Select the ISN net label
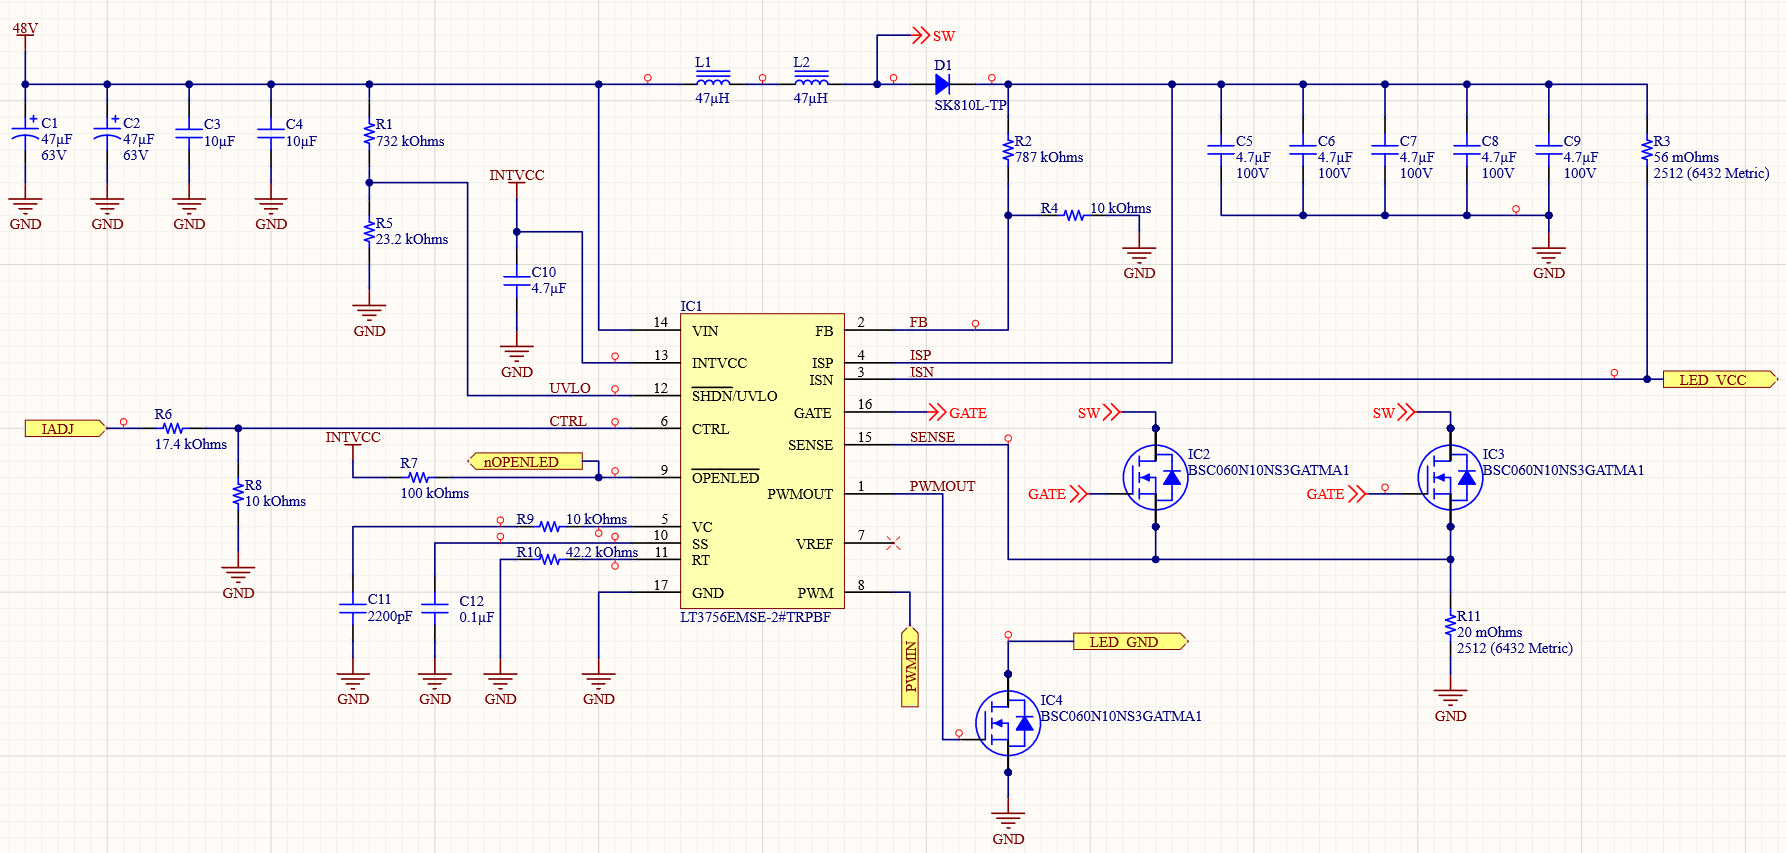Screen dimensions: 1786x853 pos(921,372)
